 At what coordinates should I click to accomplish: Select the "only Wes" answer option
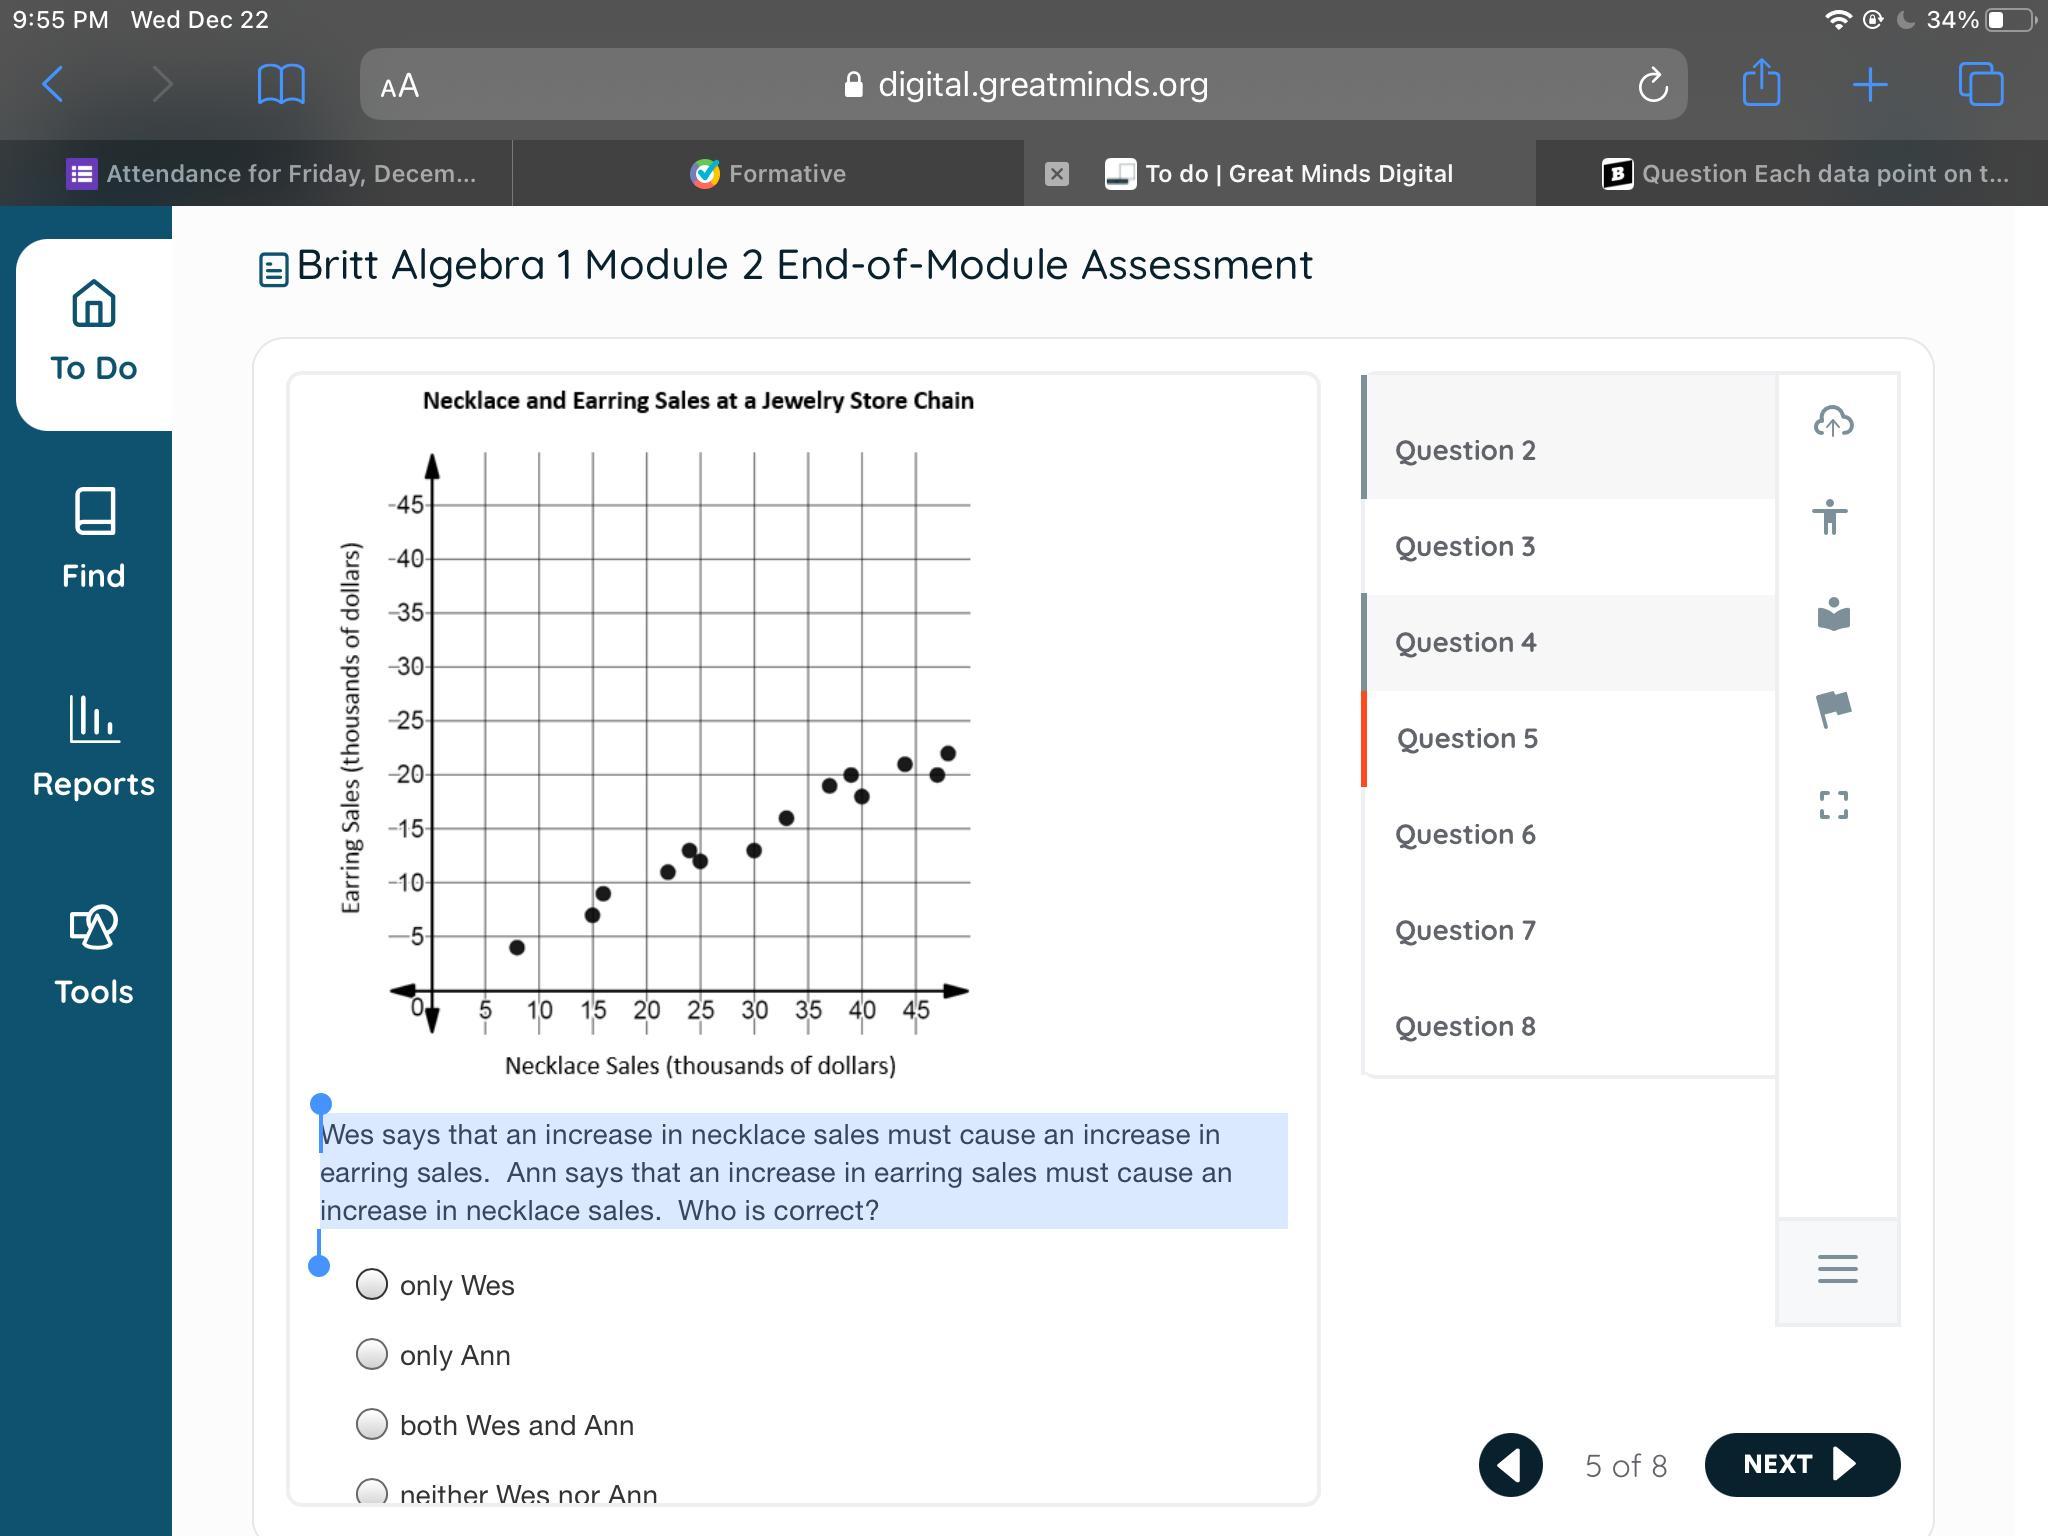372,1285
